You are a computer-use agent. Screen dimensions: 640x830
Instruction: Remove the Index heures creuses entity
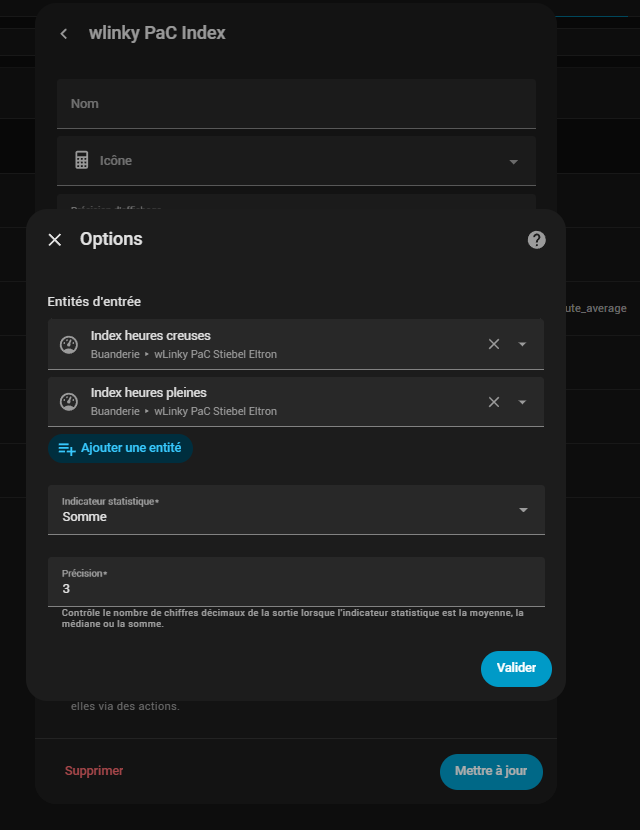(x=493, y=345)
